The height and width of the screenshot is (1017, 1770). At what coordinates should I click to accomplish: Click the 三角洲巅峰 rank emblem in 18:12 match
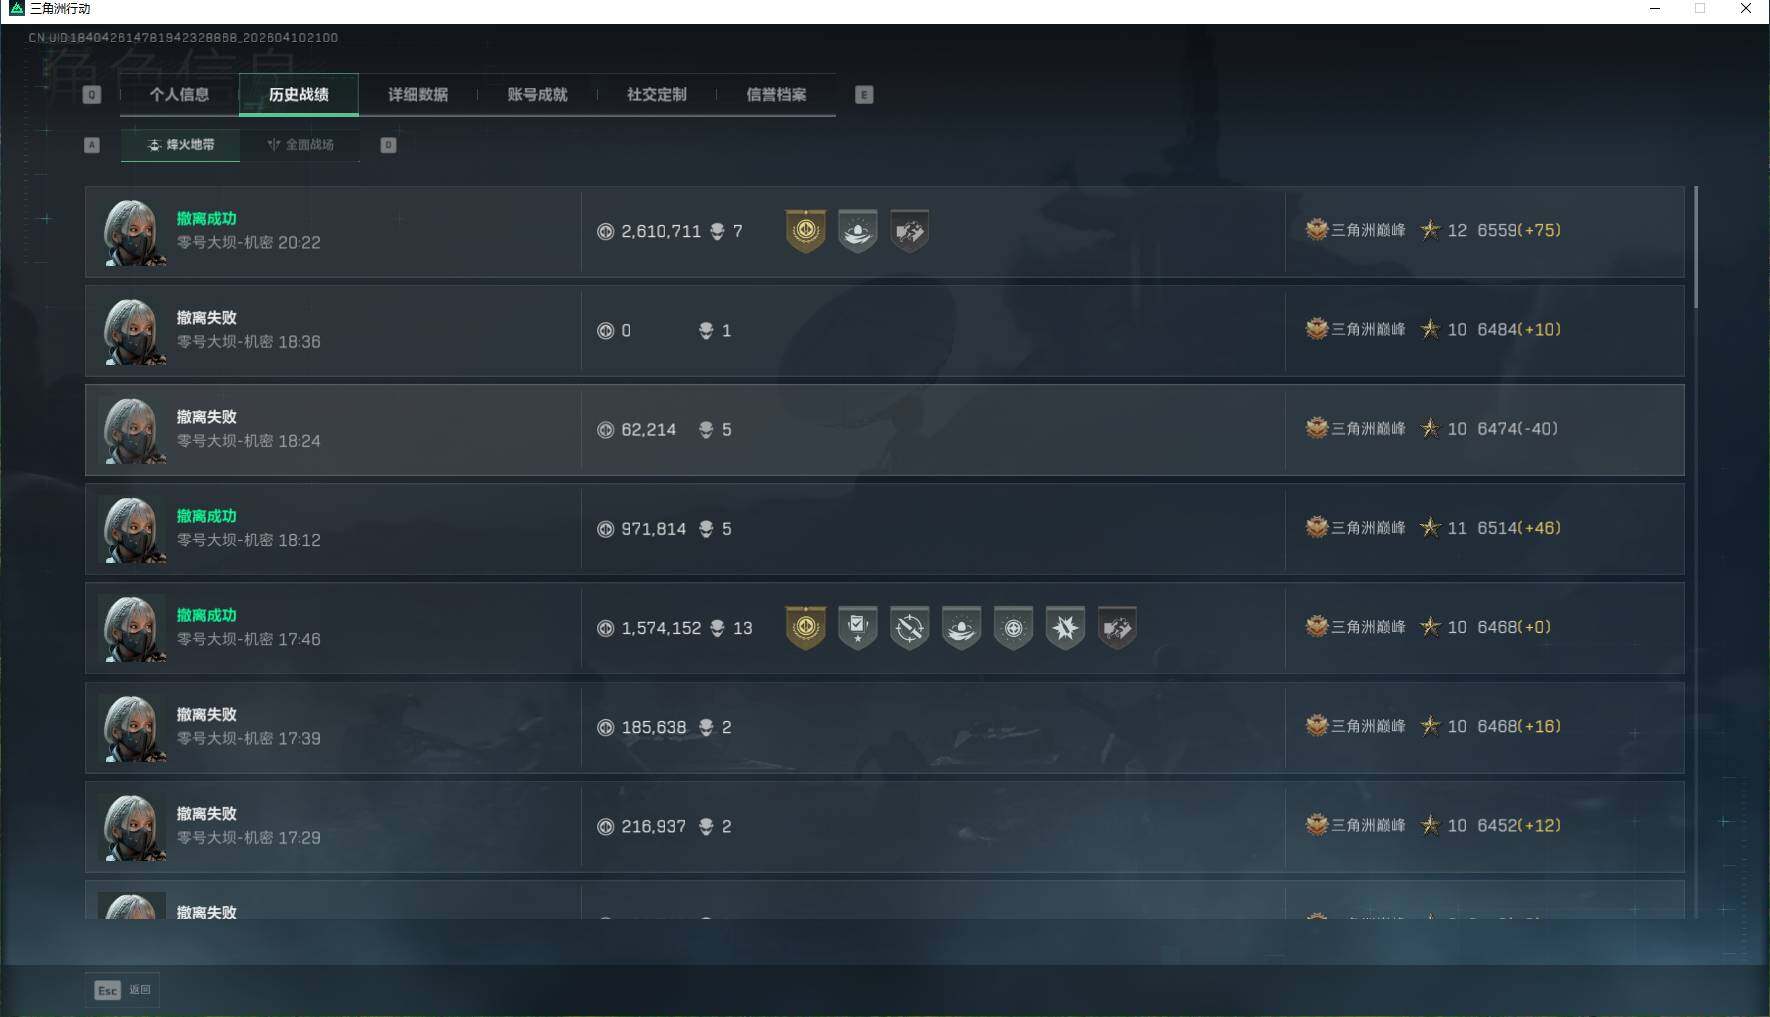pos(1317,527)
